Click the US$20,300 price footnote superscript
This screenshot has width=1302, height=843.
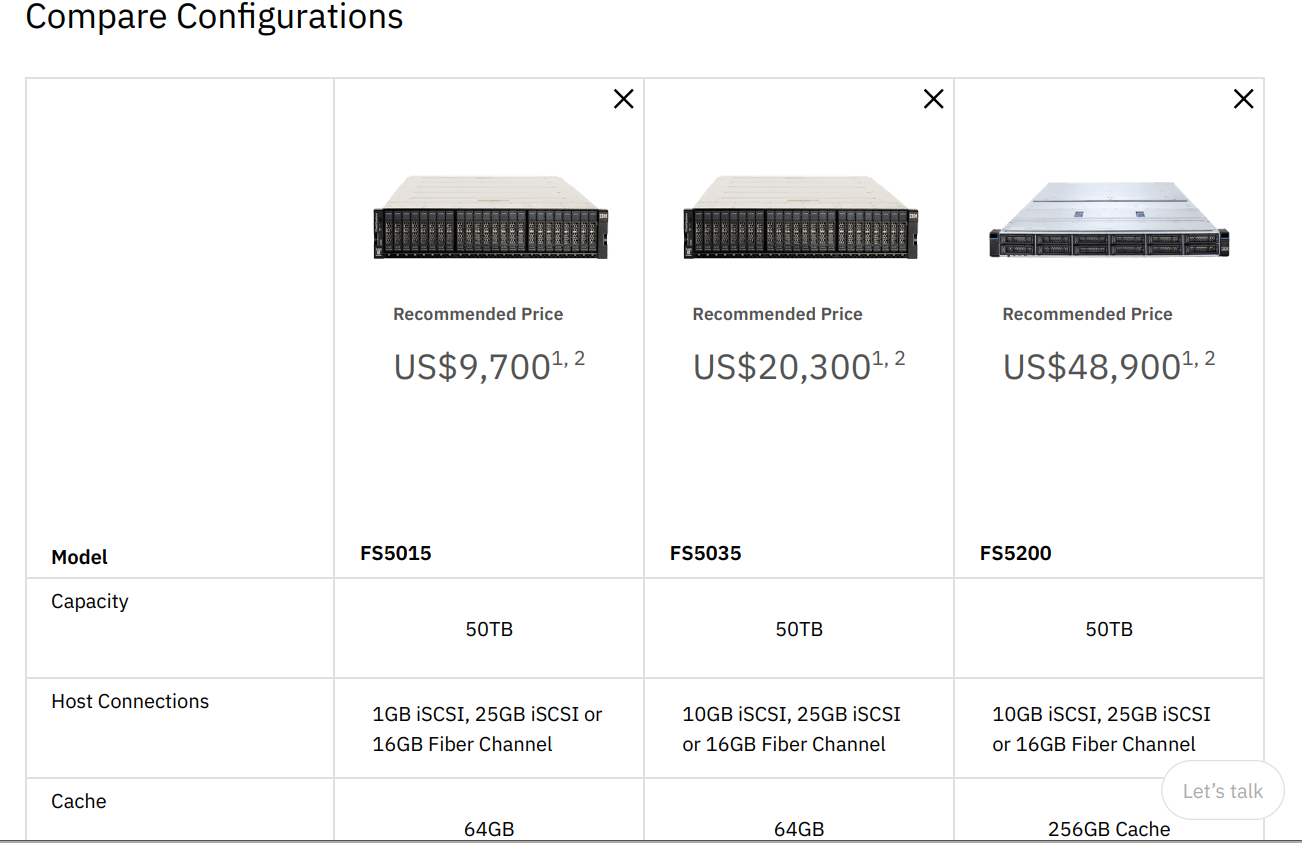888,358
